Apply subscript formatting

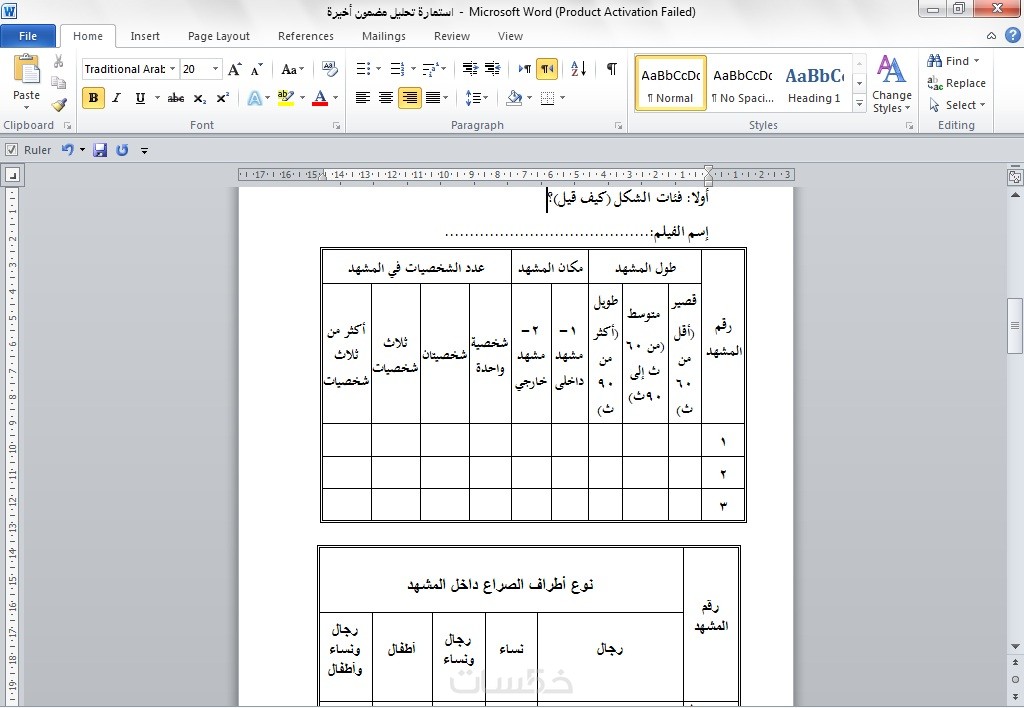click(200, 98)
